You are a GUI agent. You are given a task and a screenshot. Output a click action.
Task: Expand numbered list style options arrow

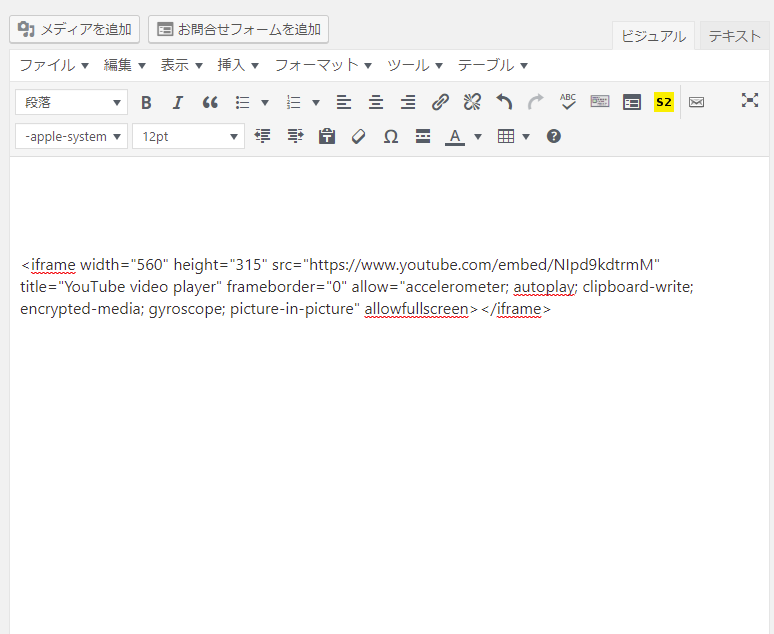coord(316,103)
